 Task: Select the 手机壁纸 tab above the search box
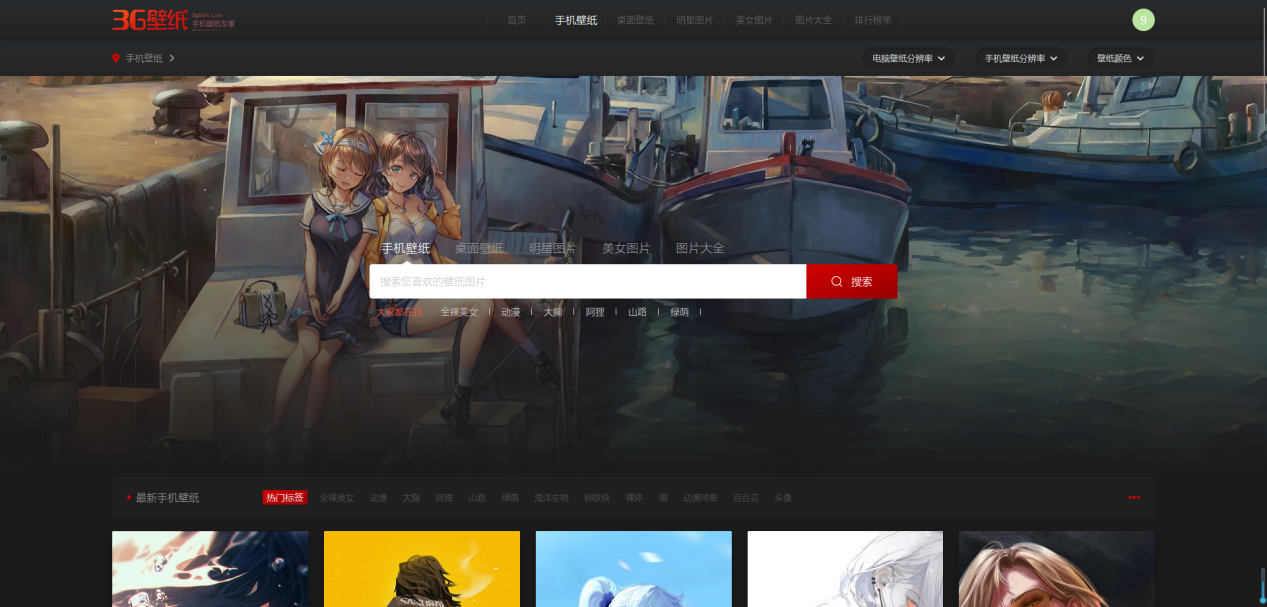click(x=405, y=248)
